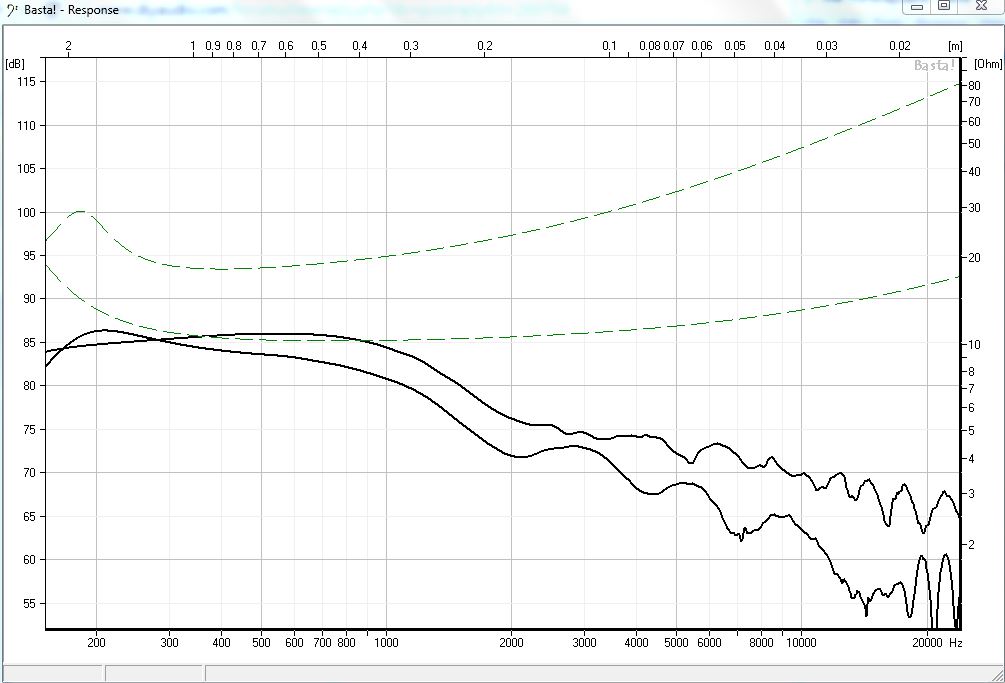Screen dimensions: 1005x683
Task: Click the 0.1 wavelength axis label
Action: 609,45
